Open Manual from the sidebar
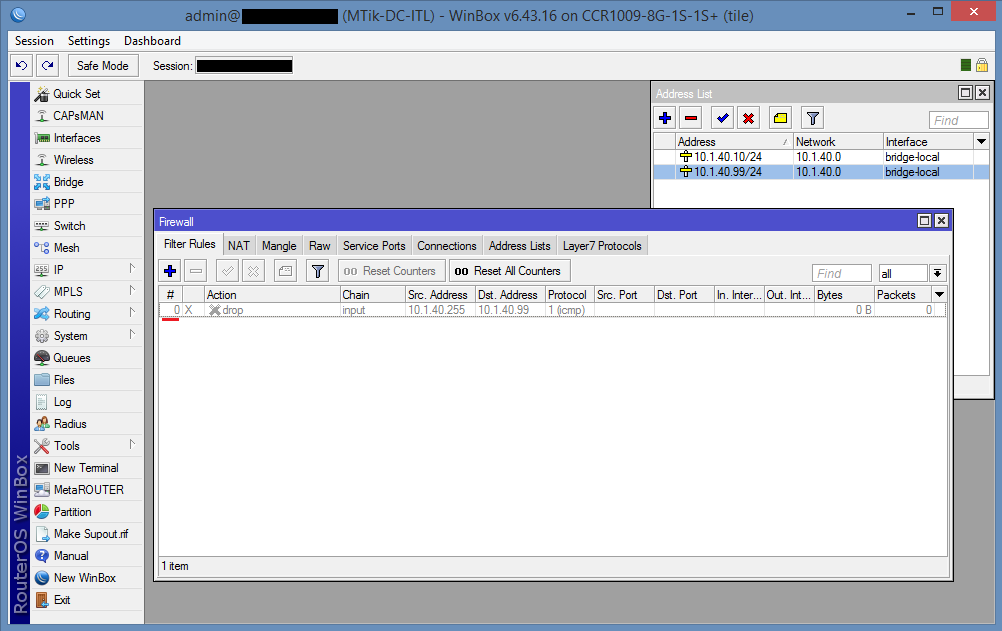Screen dimensions: 1002x631 pos(87,556)
